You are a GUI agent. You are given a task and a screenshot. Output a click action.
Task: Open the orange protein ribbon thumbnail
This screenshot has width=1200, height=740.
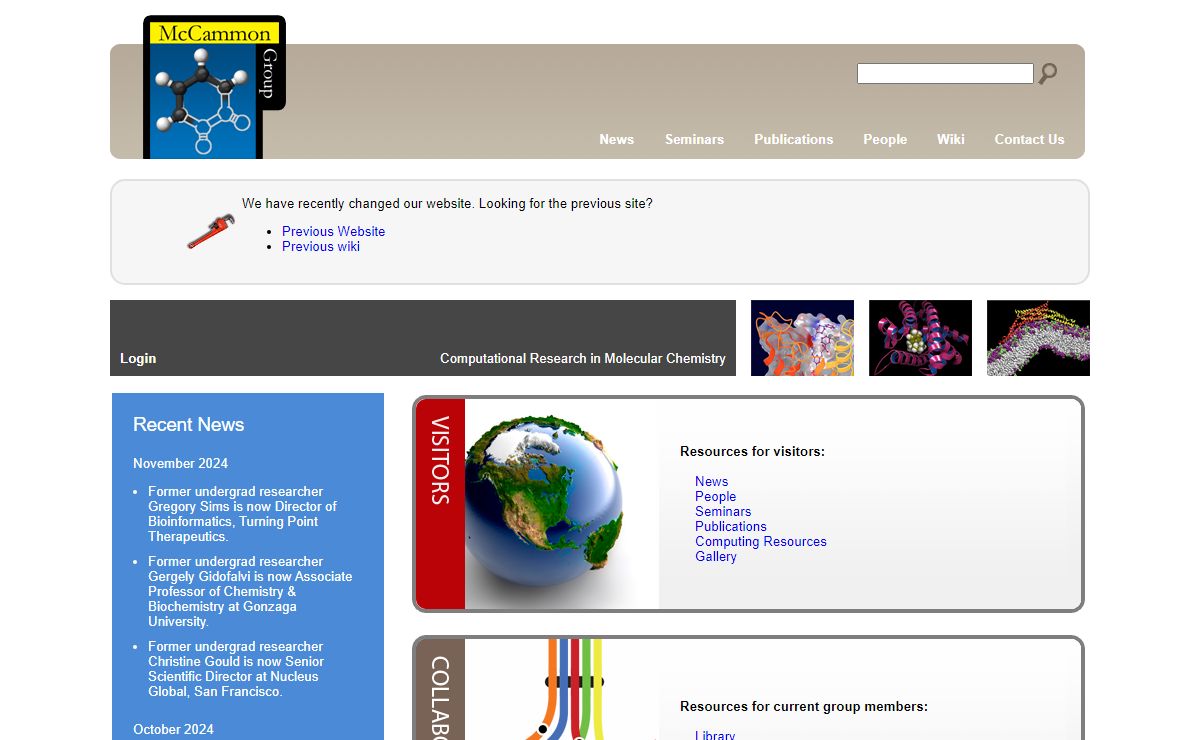pyautogui.click(x=802, y=338)
